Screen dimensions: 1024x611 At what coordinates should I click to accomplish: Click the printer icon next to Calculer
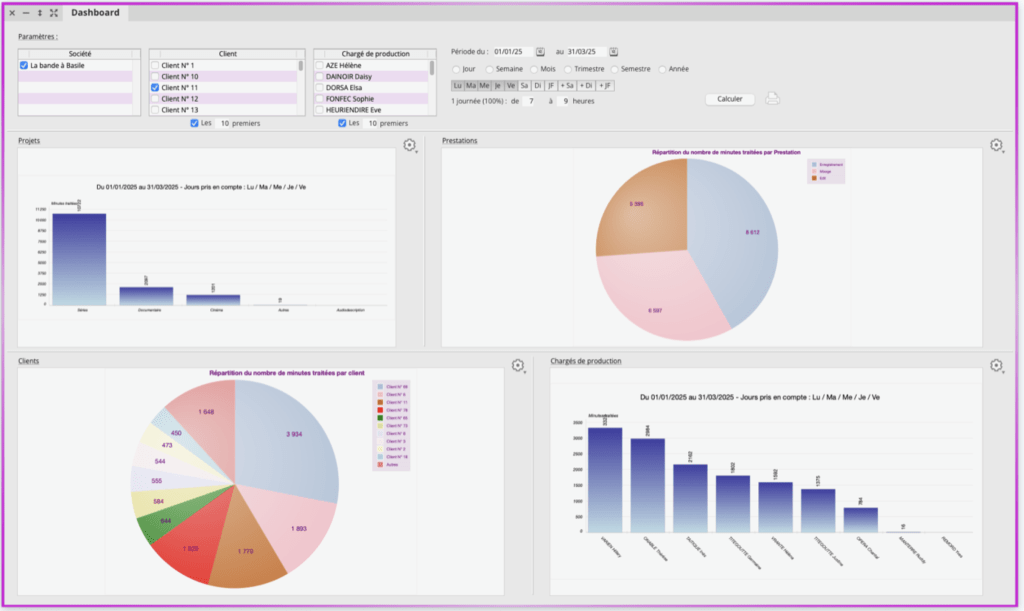772,99
